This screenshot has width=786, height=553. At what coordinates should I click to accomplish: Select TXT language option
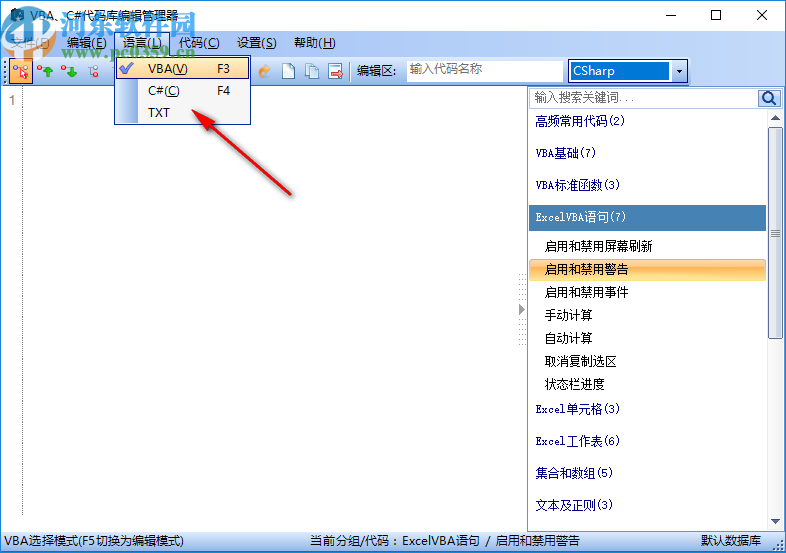tap(182, 113)
